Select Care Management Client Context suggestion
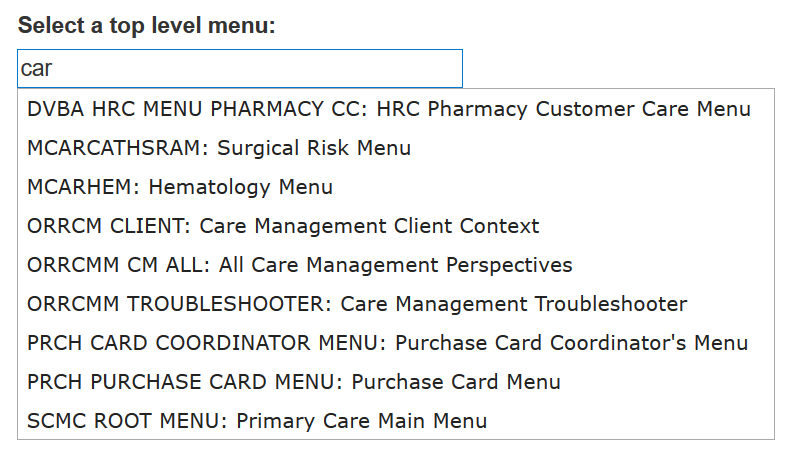The height and width of the screenshot is (456, 792). pos(369,226)
